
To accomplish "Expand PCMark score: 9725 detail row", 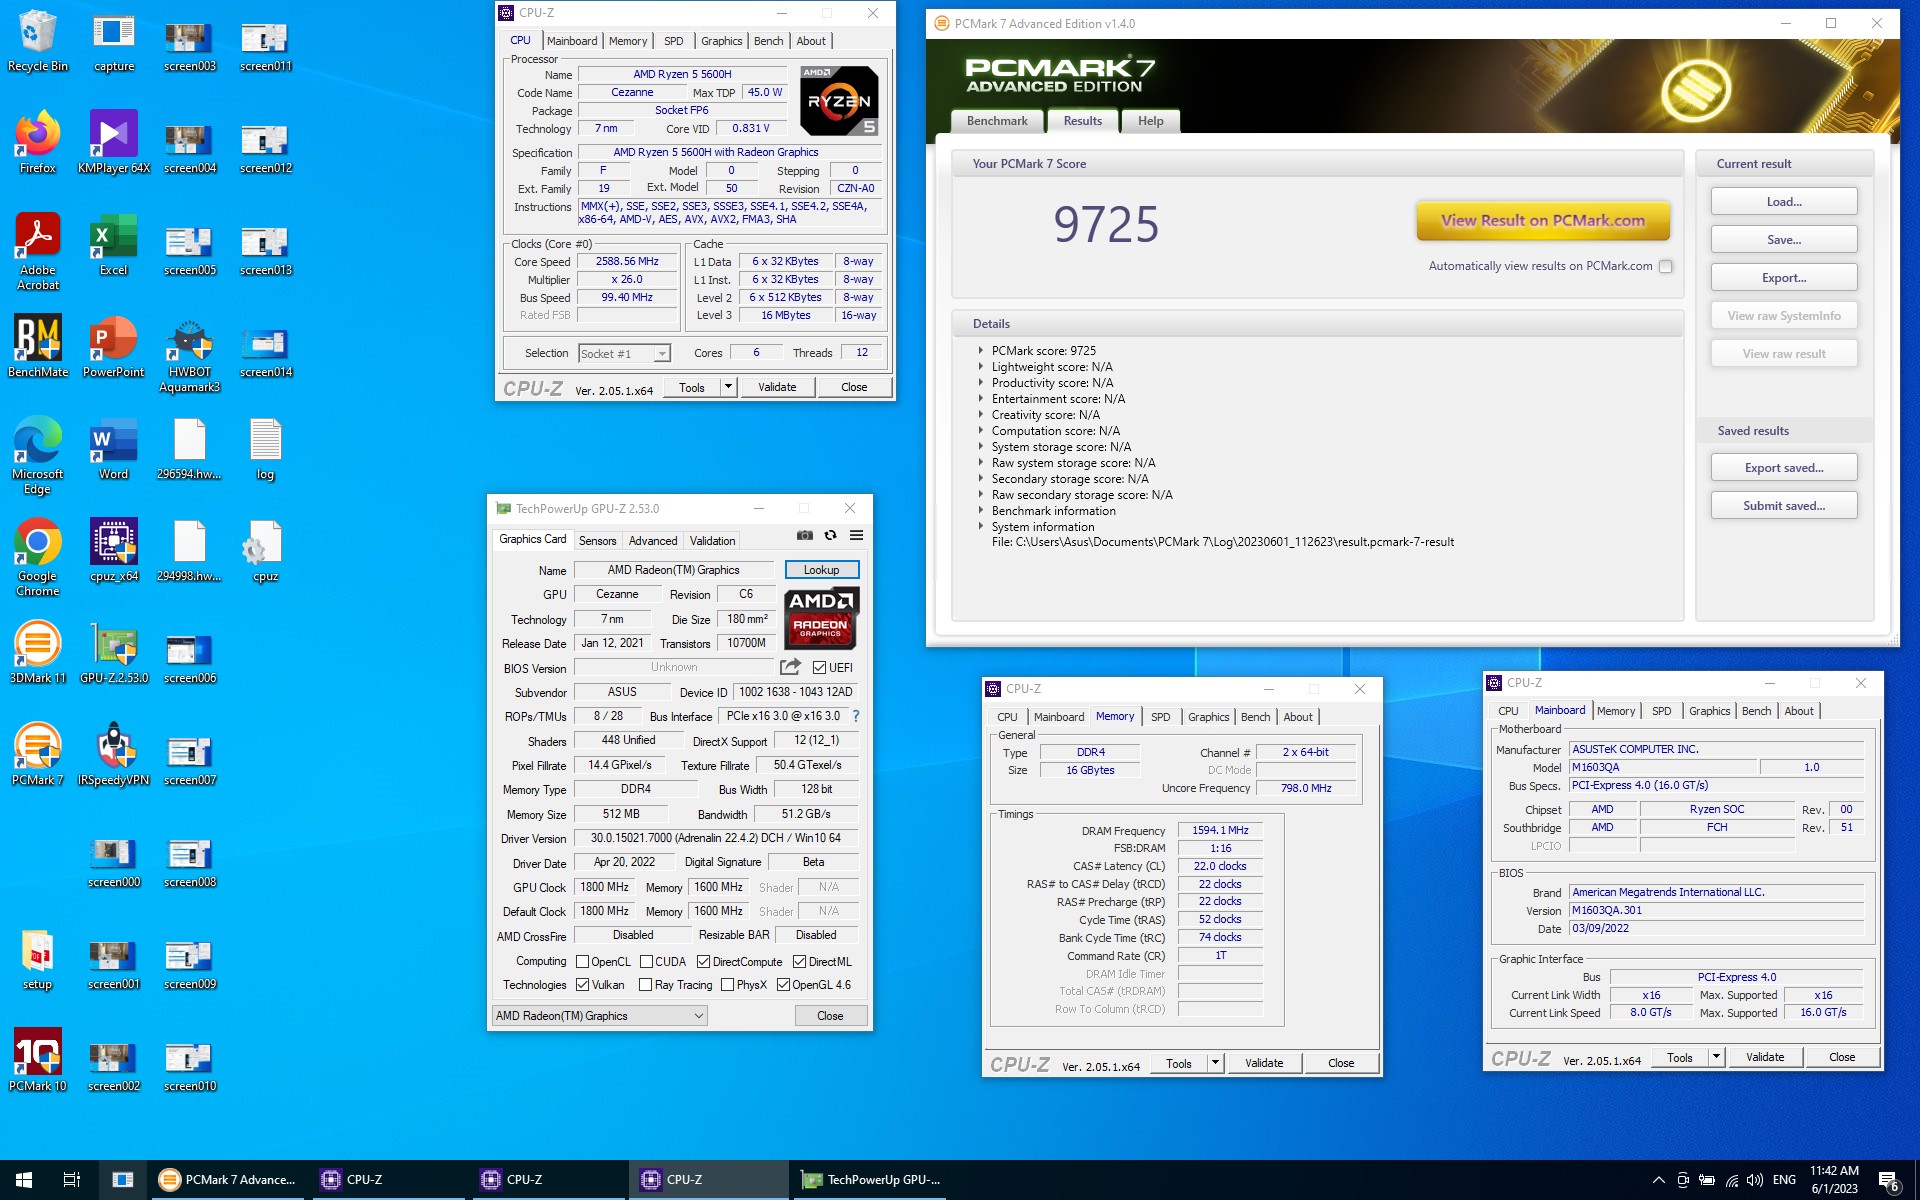I will (980, 351).
